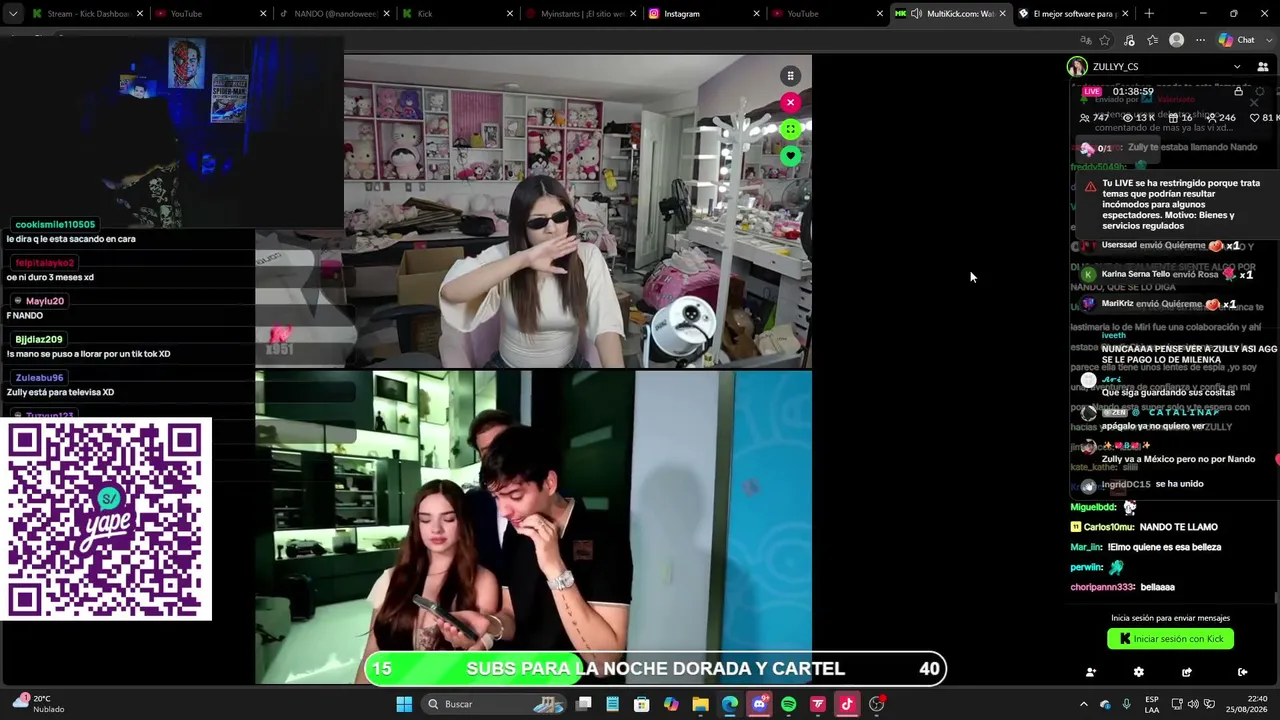Click the sub goal progress bar
Viewport: 1280px width, 720px height.
click(x=655, y=669)
